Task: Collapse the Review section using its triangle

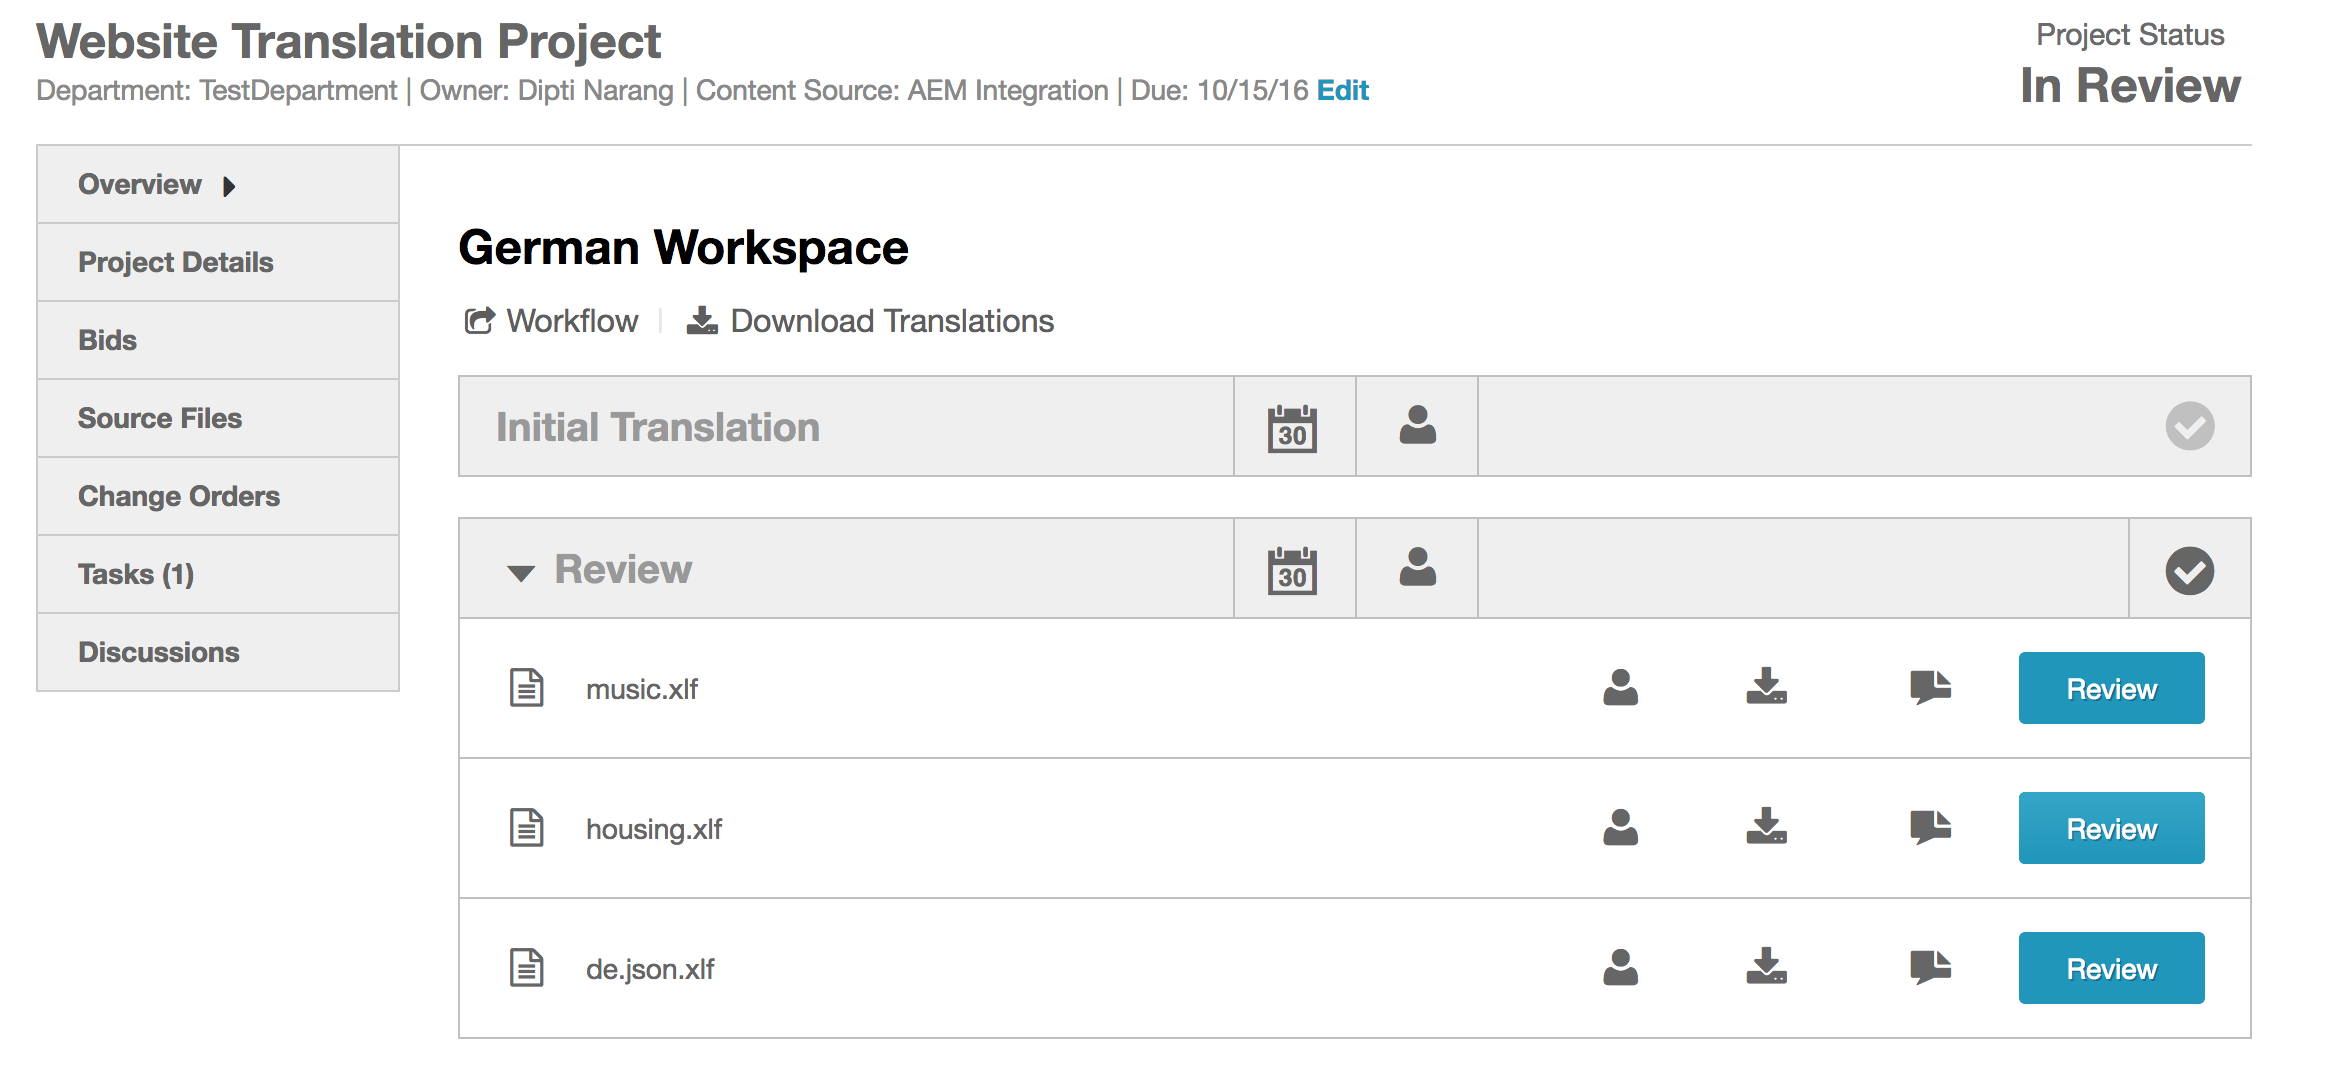Action: click(520, 572)
